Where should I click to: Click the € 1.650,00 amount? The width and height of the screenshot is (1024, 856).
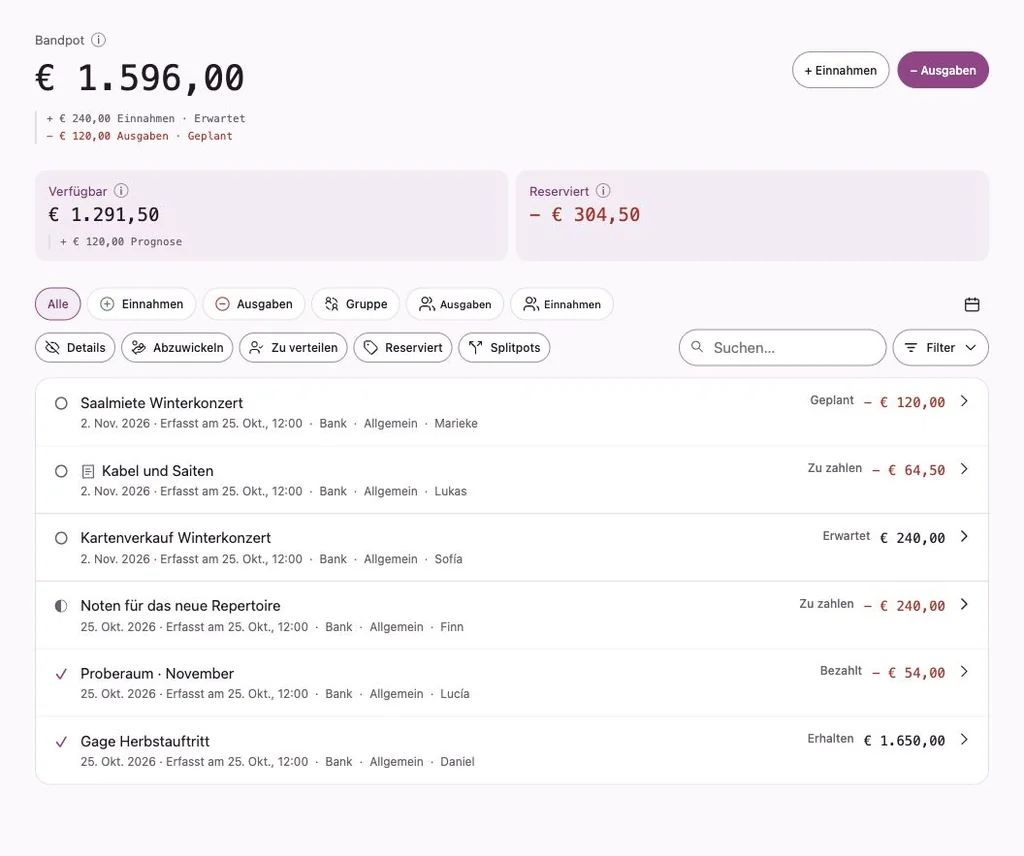tap(904, 740)
